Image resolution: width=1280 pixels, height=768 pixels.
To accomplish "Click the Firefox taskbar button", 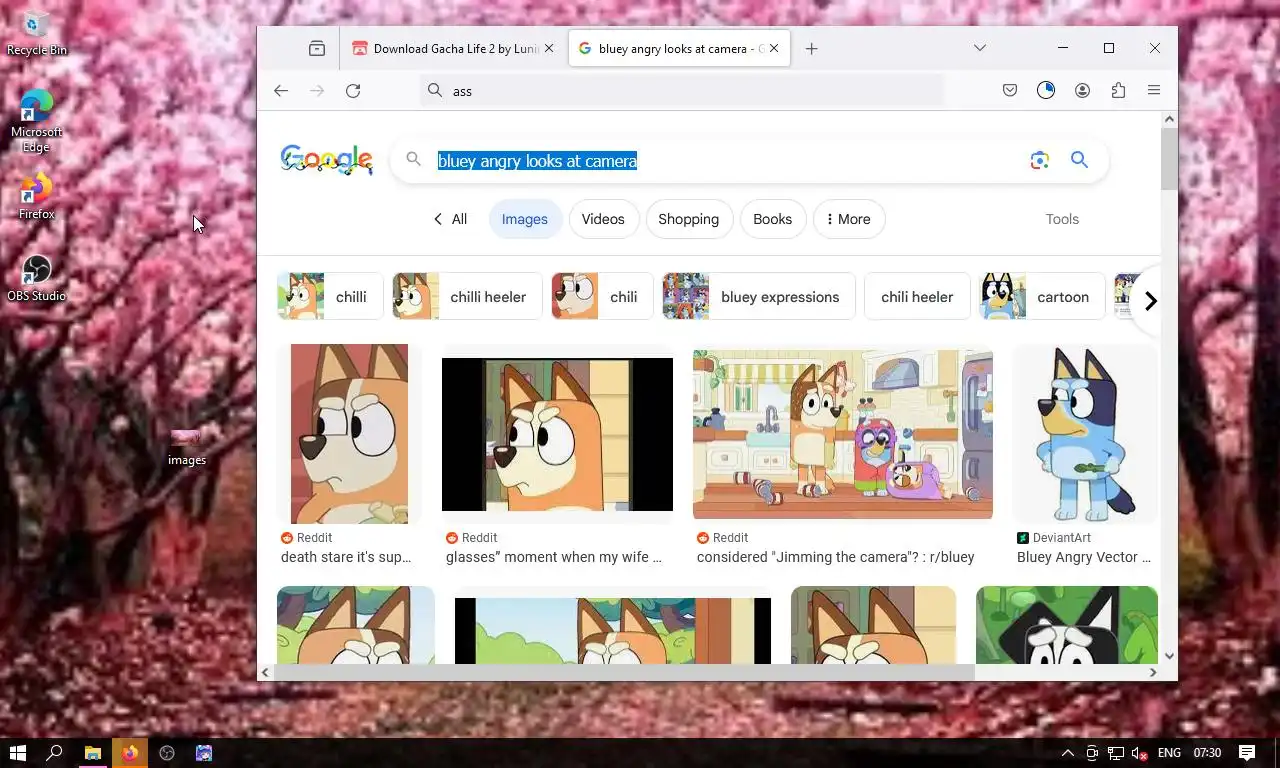I will click(129, 753).
